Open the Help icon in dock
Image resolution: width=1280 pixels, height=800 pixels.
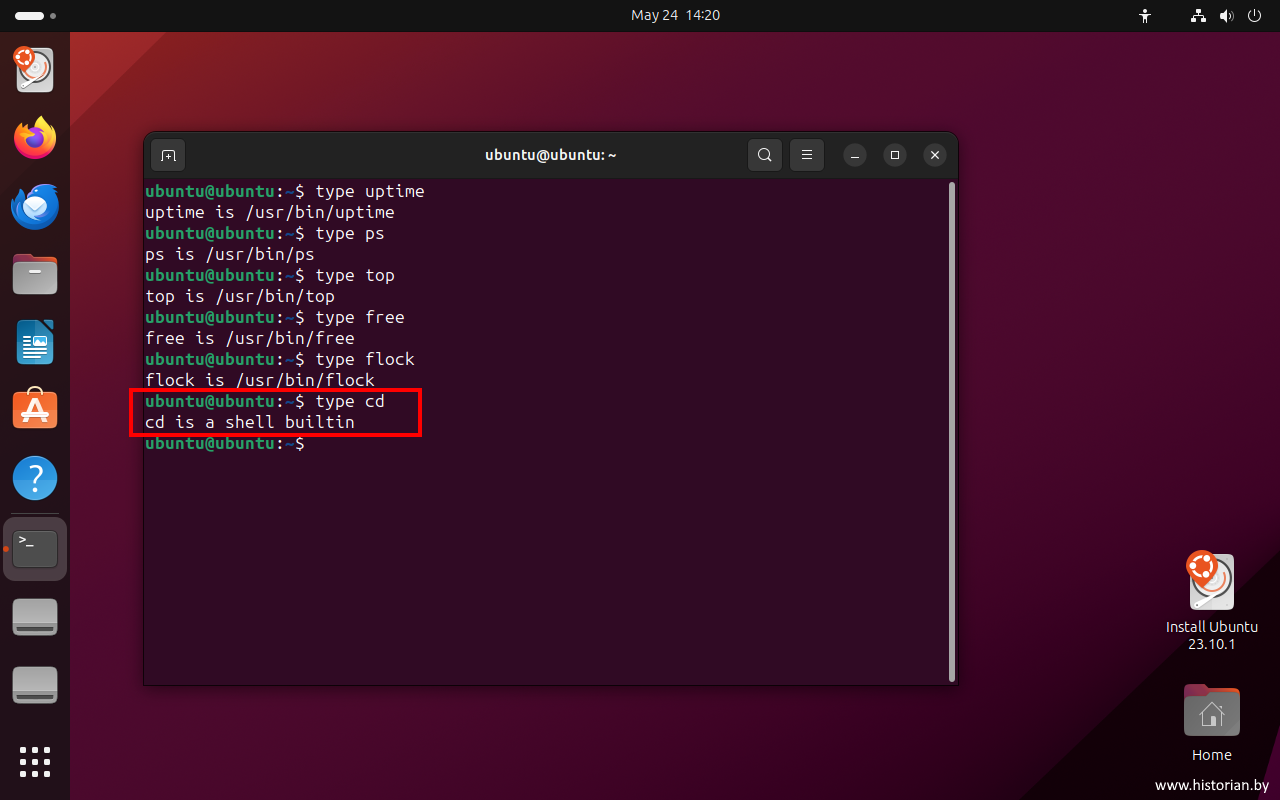click(35, 479)
